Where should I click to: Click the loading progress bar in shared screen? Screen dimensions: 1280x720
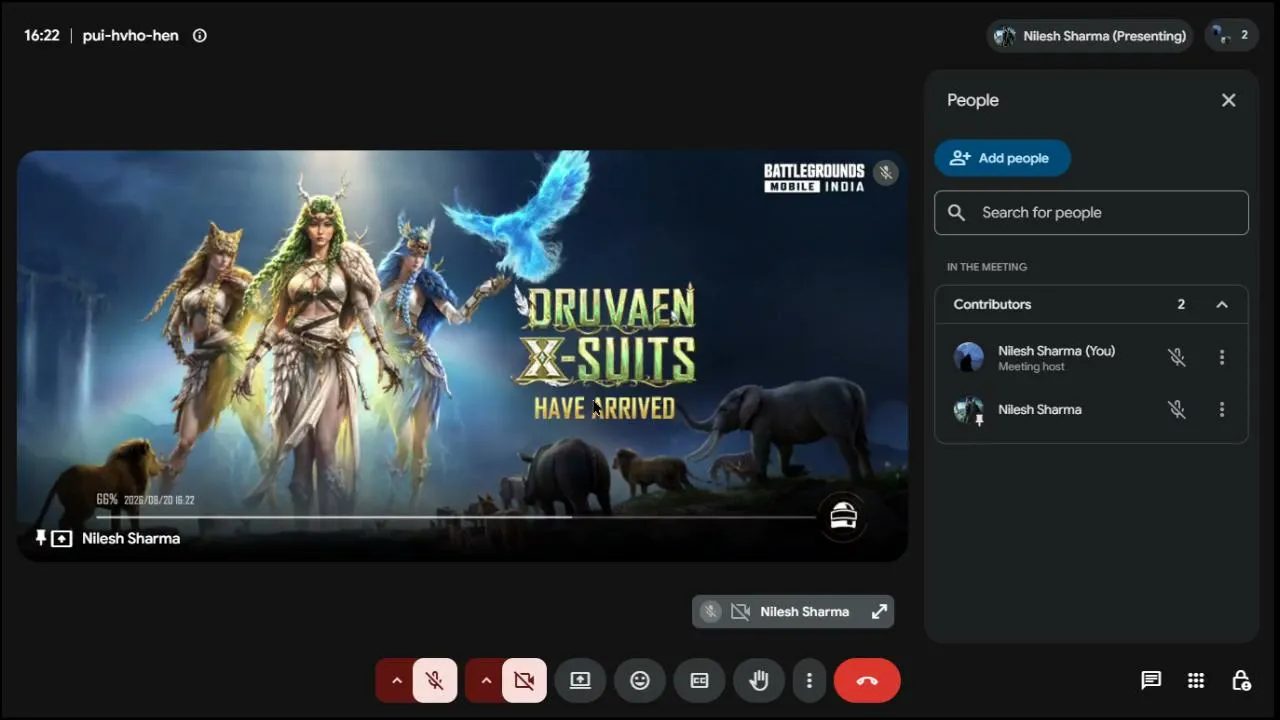(455, 517)
